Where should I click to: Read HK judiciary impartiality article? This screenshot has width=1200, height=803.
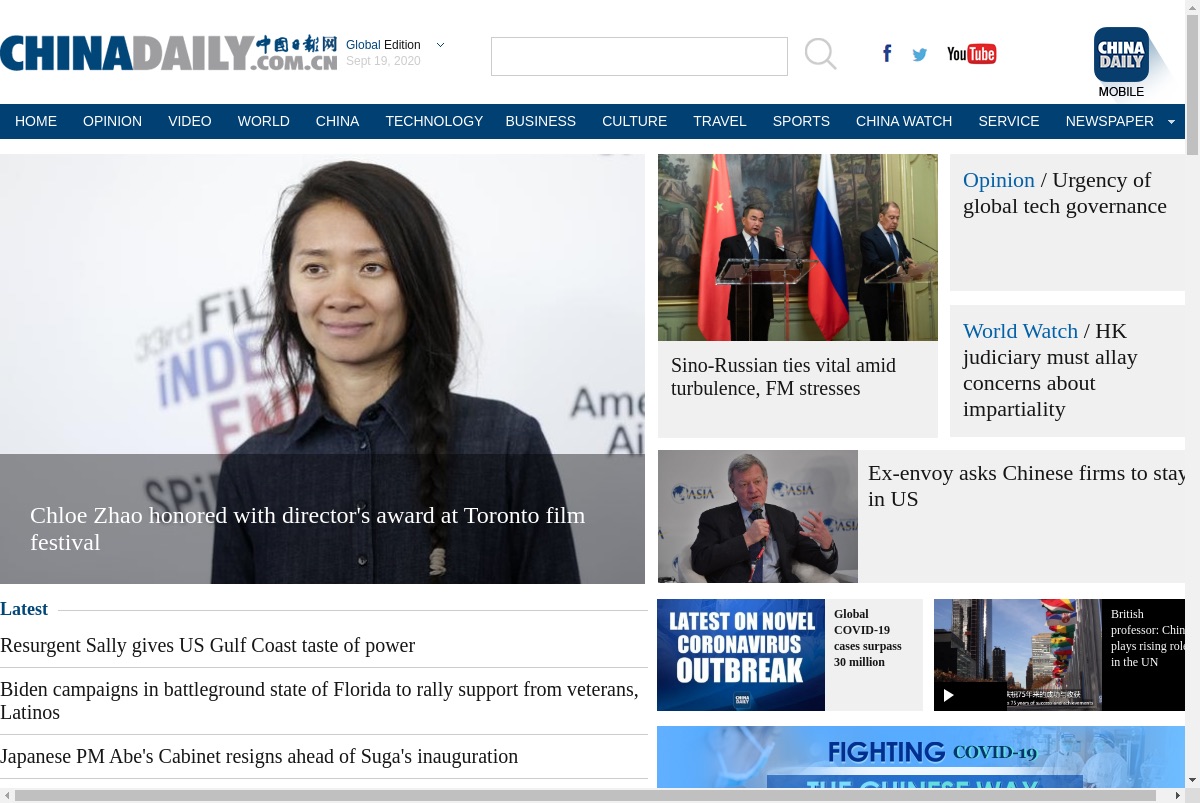pyautogui.click(x=1050, y=370)
